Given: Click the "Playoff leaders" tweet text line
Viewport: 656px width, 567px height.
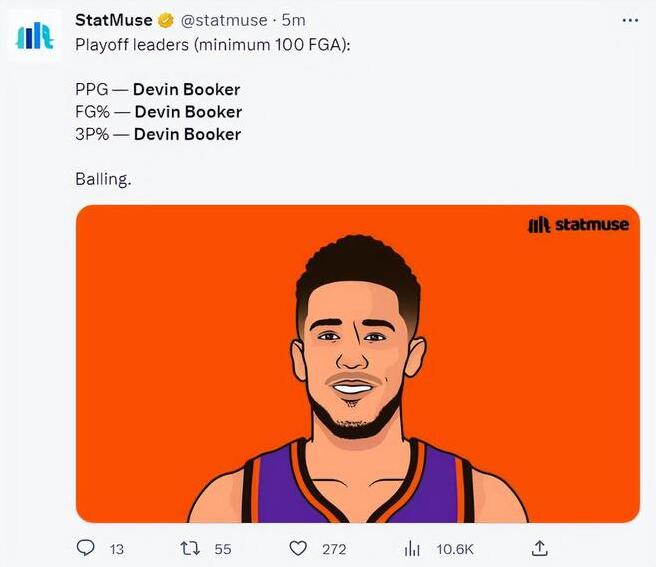Looking at the screenshot, I should [212, 45].
